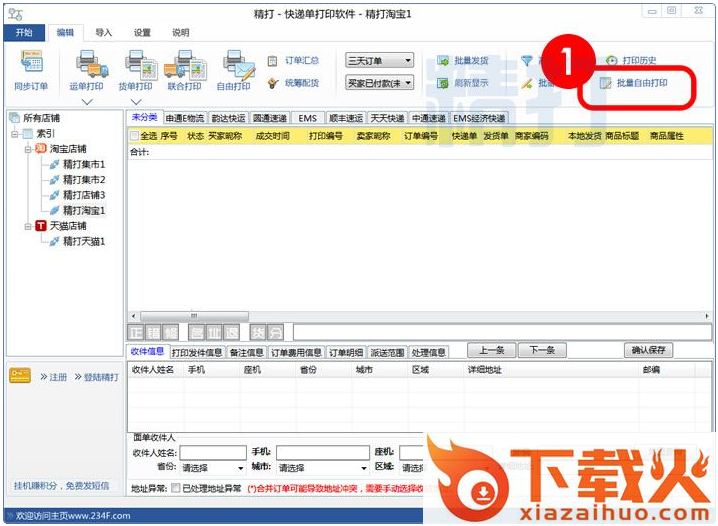Select 精打店铺3 in the store tree

(x=83, y=195)
